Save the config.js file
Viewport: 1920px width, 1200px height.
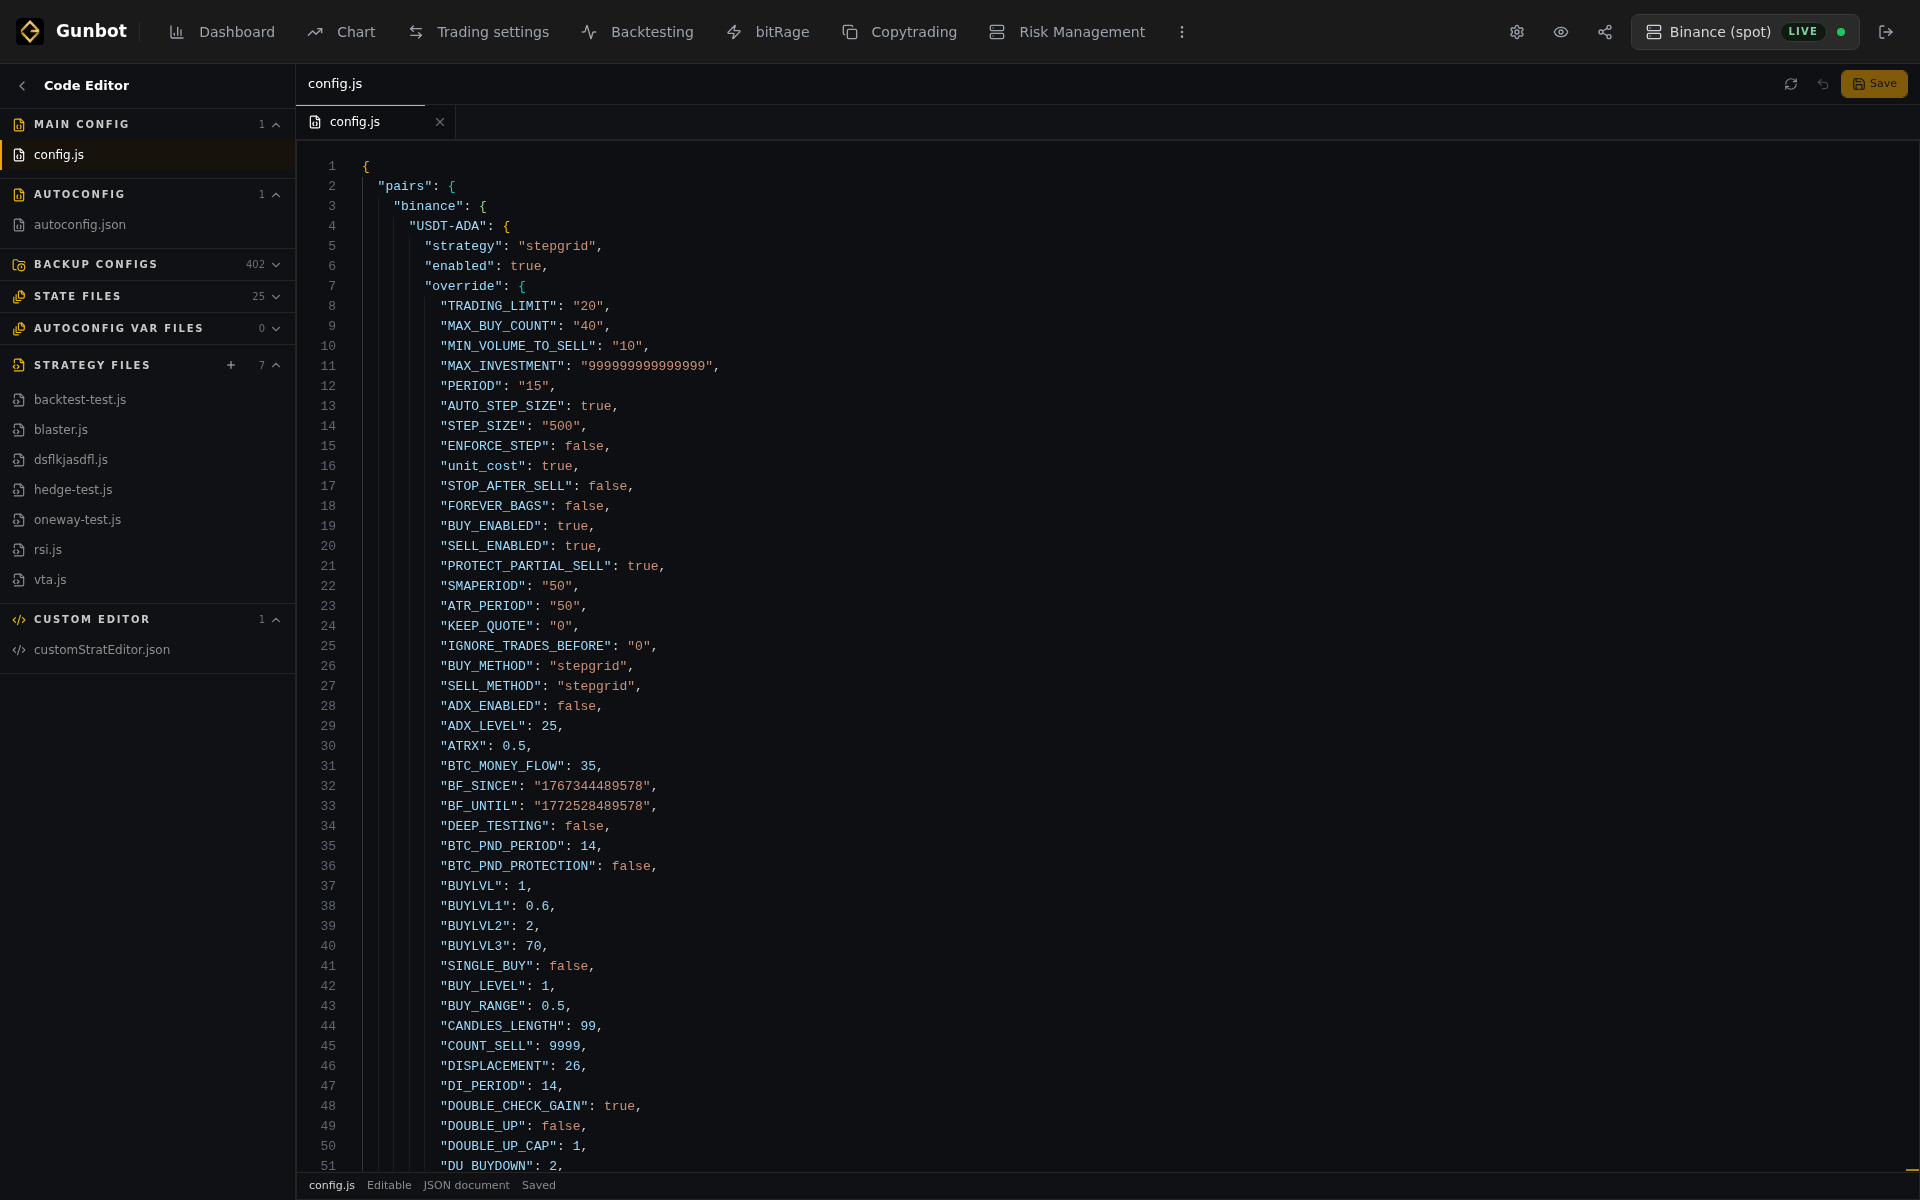[x=1874, y=84]
